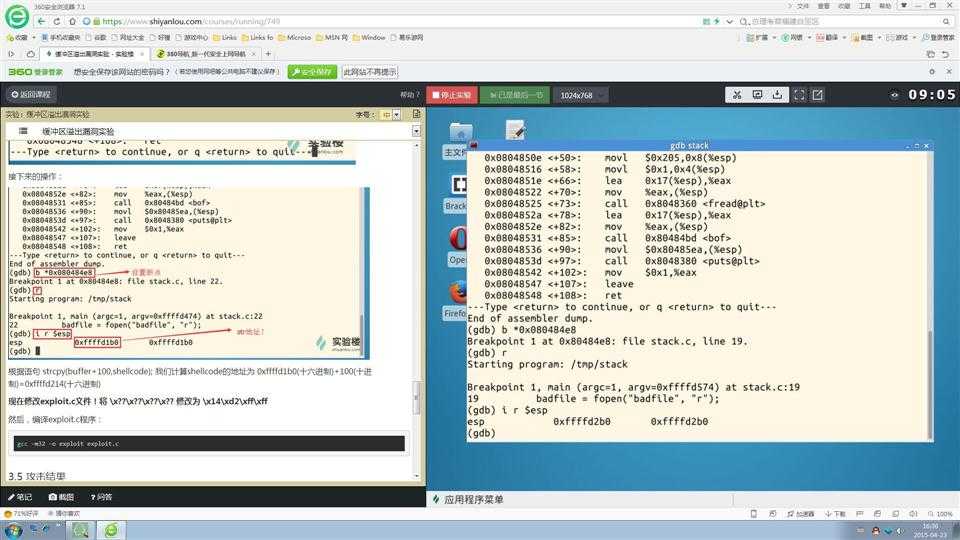Screen dimensions: 960x540
Task: Open the 网银 online banking dropdown
Action: tap(795, 37)
